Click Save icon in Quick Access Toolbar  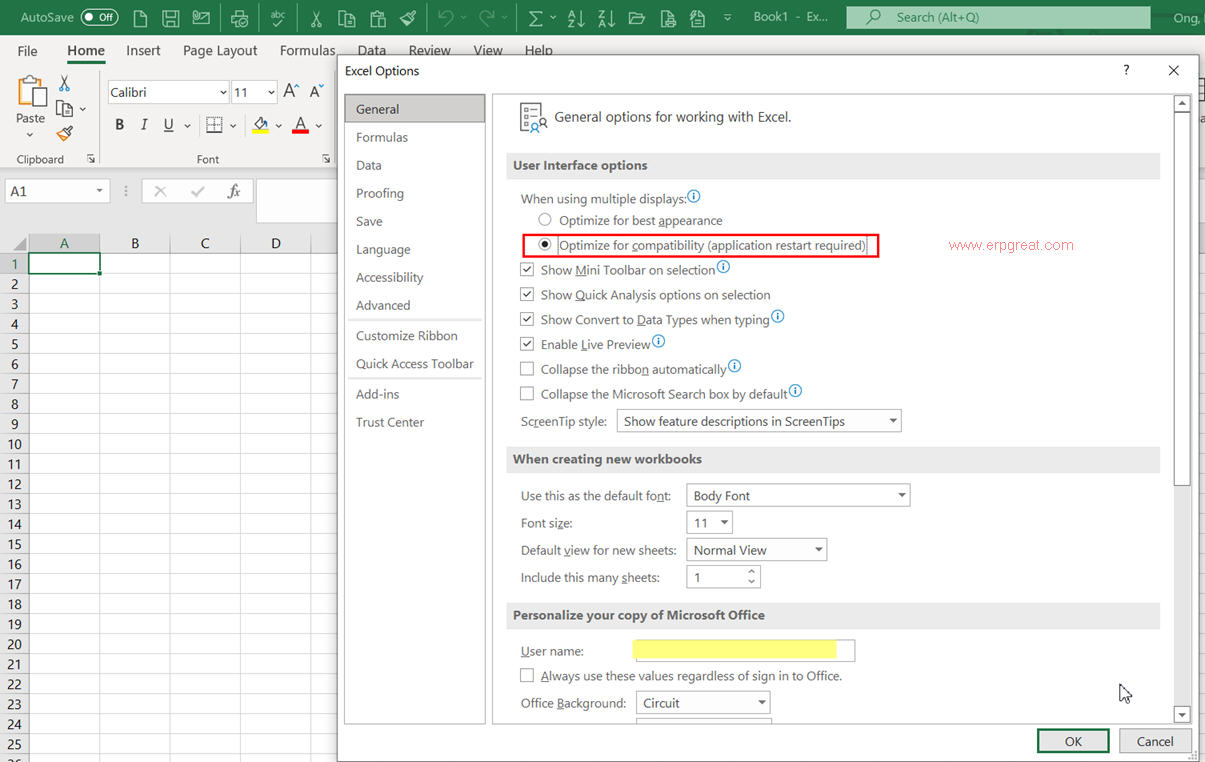(170, 18)
